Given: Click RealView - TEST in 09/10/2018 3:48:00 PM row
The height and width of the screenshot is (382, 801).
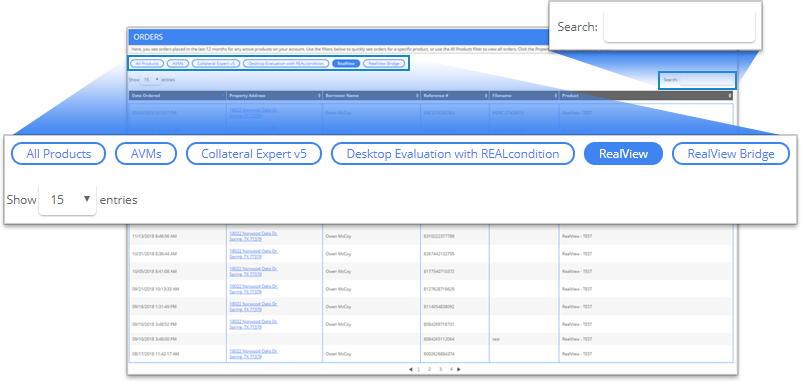Looking at the screenshot, I should point(577,339).
